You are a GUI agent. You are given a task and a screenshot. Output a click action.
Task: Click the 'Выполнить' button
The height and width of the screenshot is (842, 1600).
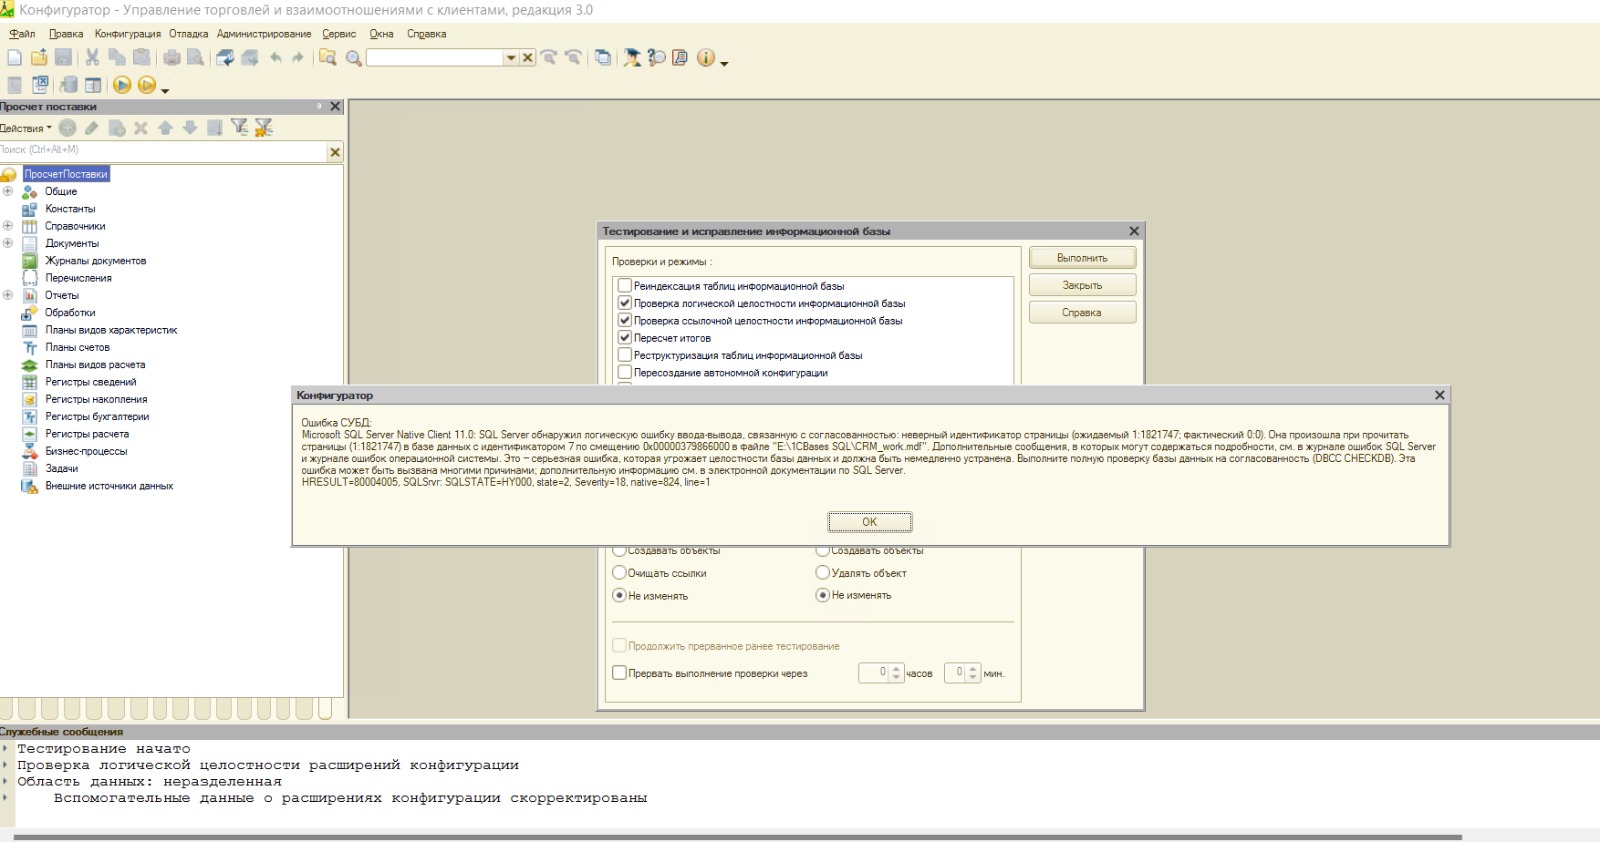click(1082, 258)
